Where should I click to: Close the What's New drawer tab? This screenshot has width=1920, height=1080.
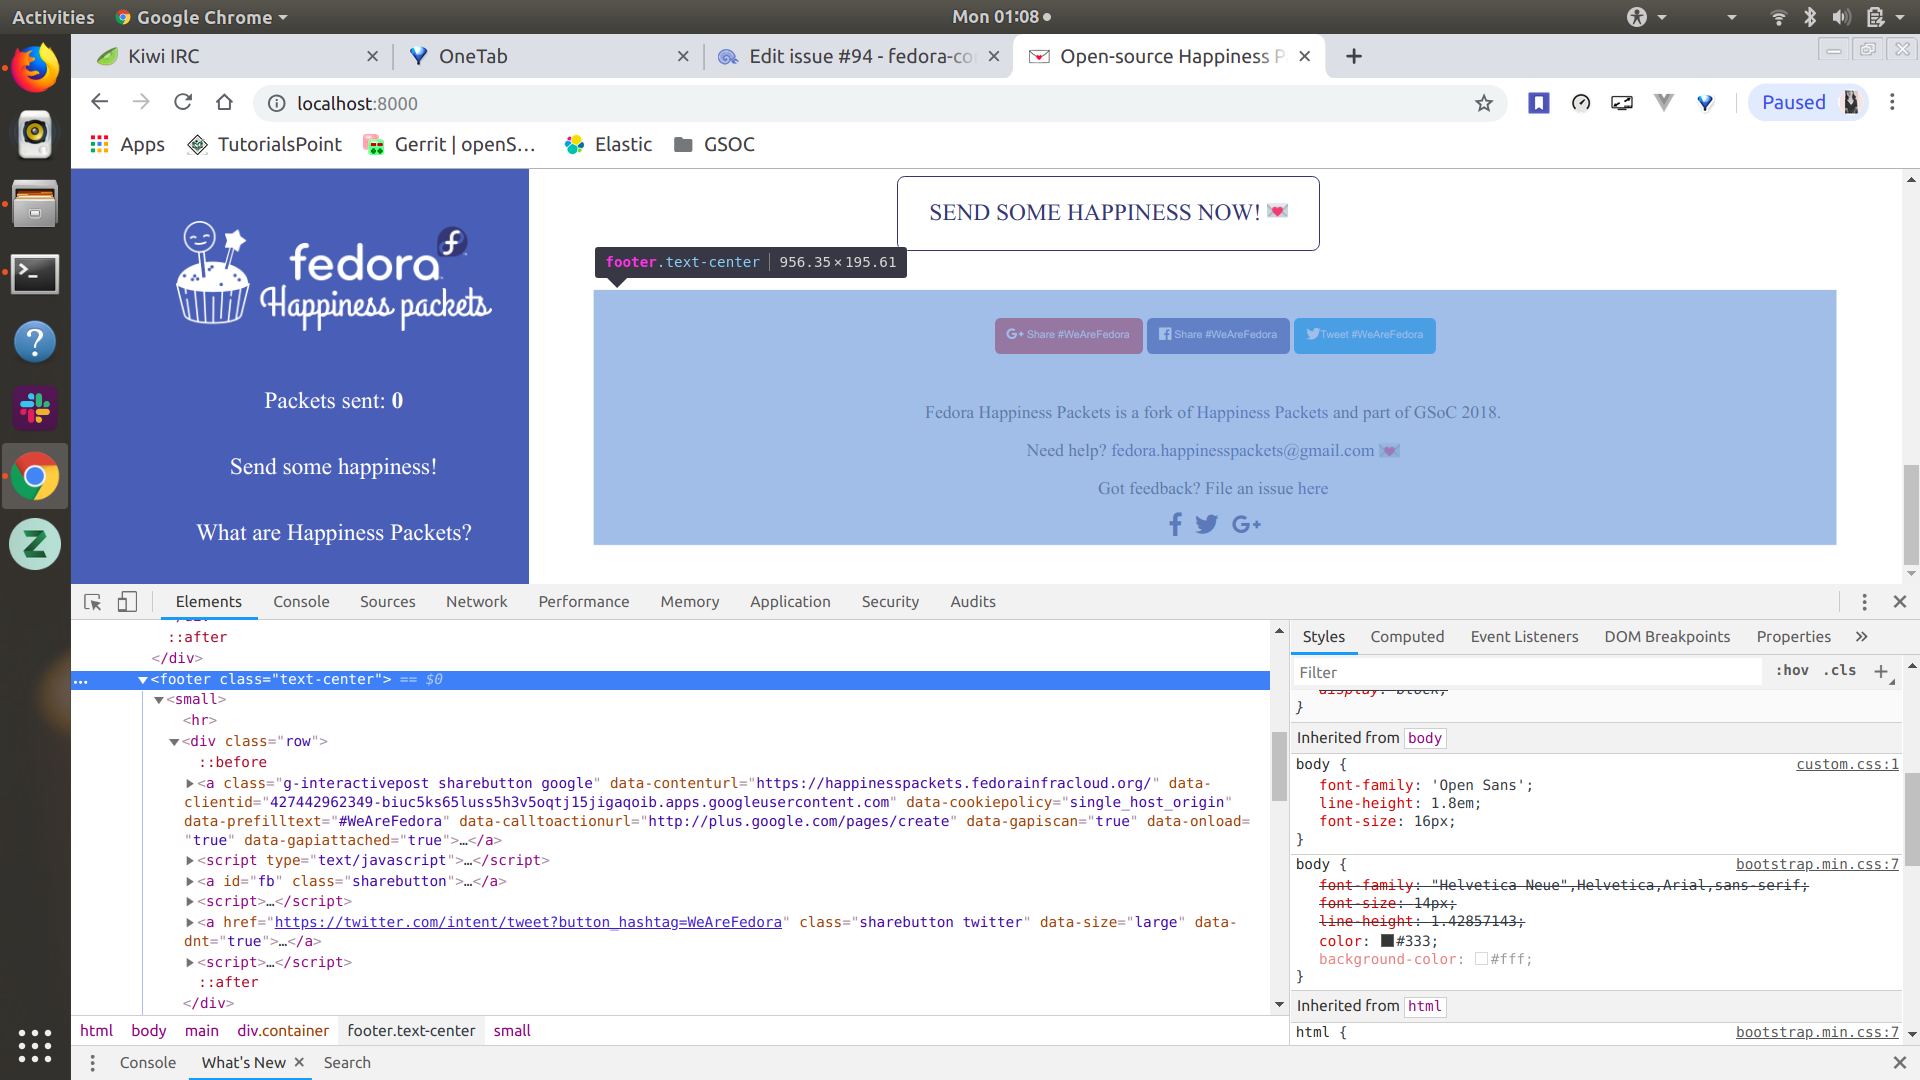(299, 1062)
